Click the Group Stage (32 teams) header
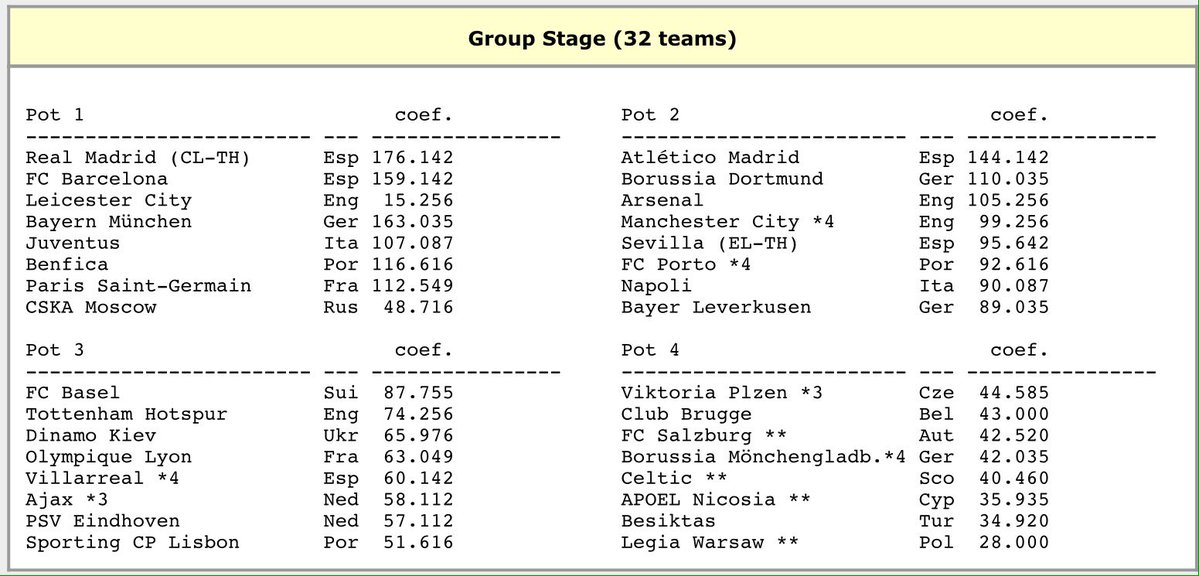 click(602, 38)
